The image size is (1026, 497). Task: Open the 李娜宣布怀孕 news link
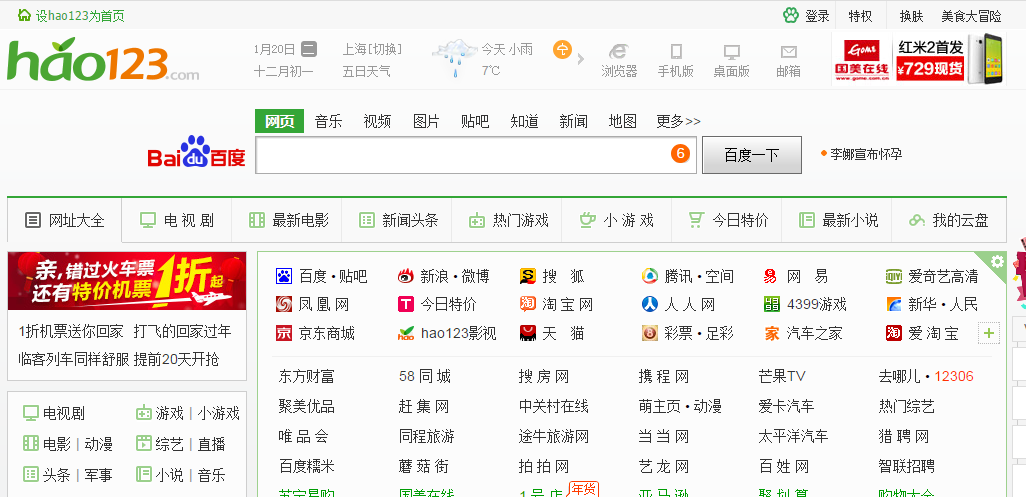(865, 154)
